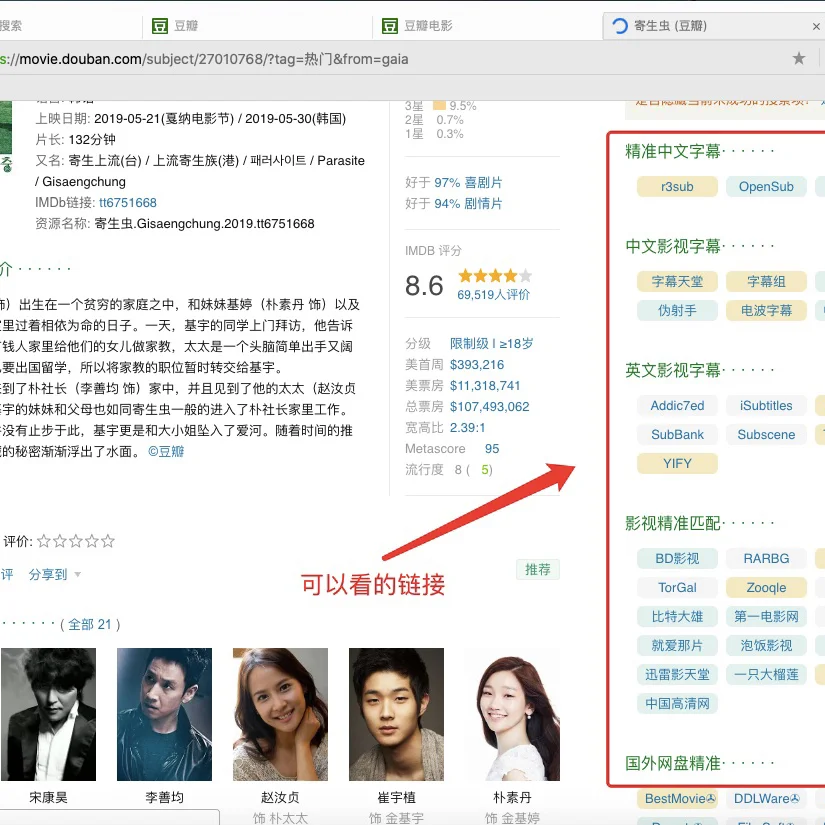Click the actor name 宋康昊

pos(48,798)
